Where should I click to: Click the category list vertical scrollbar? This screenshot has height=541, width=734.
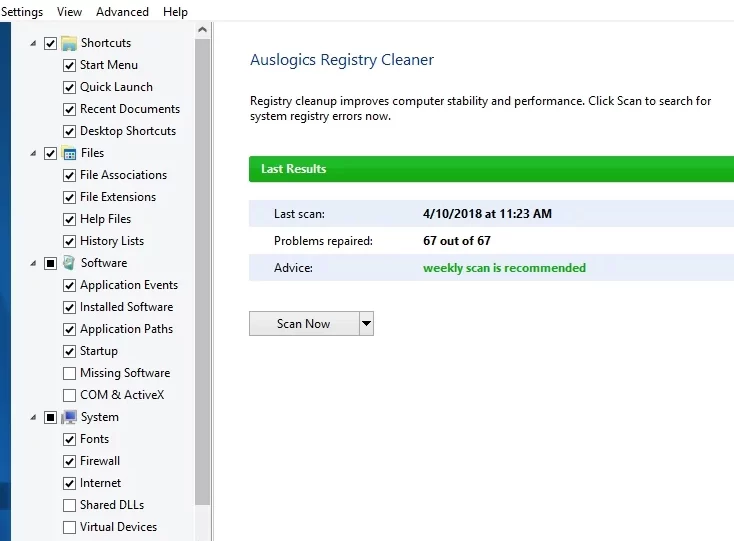point(203,270)
